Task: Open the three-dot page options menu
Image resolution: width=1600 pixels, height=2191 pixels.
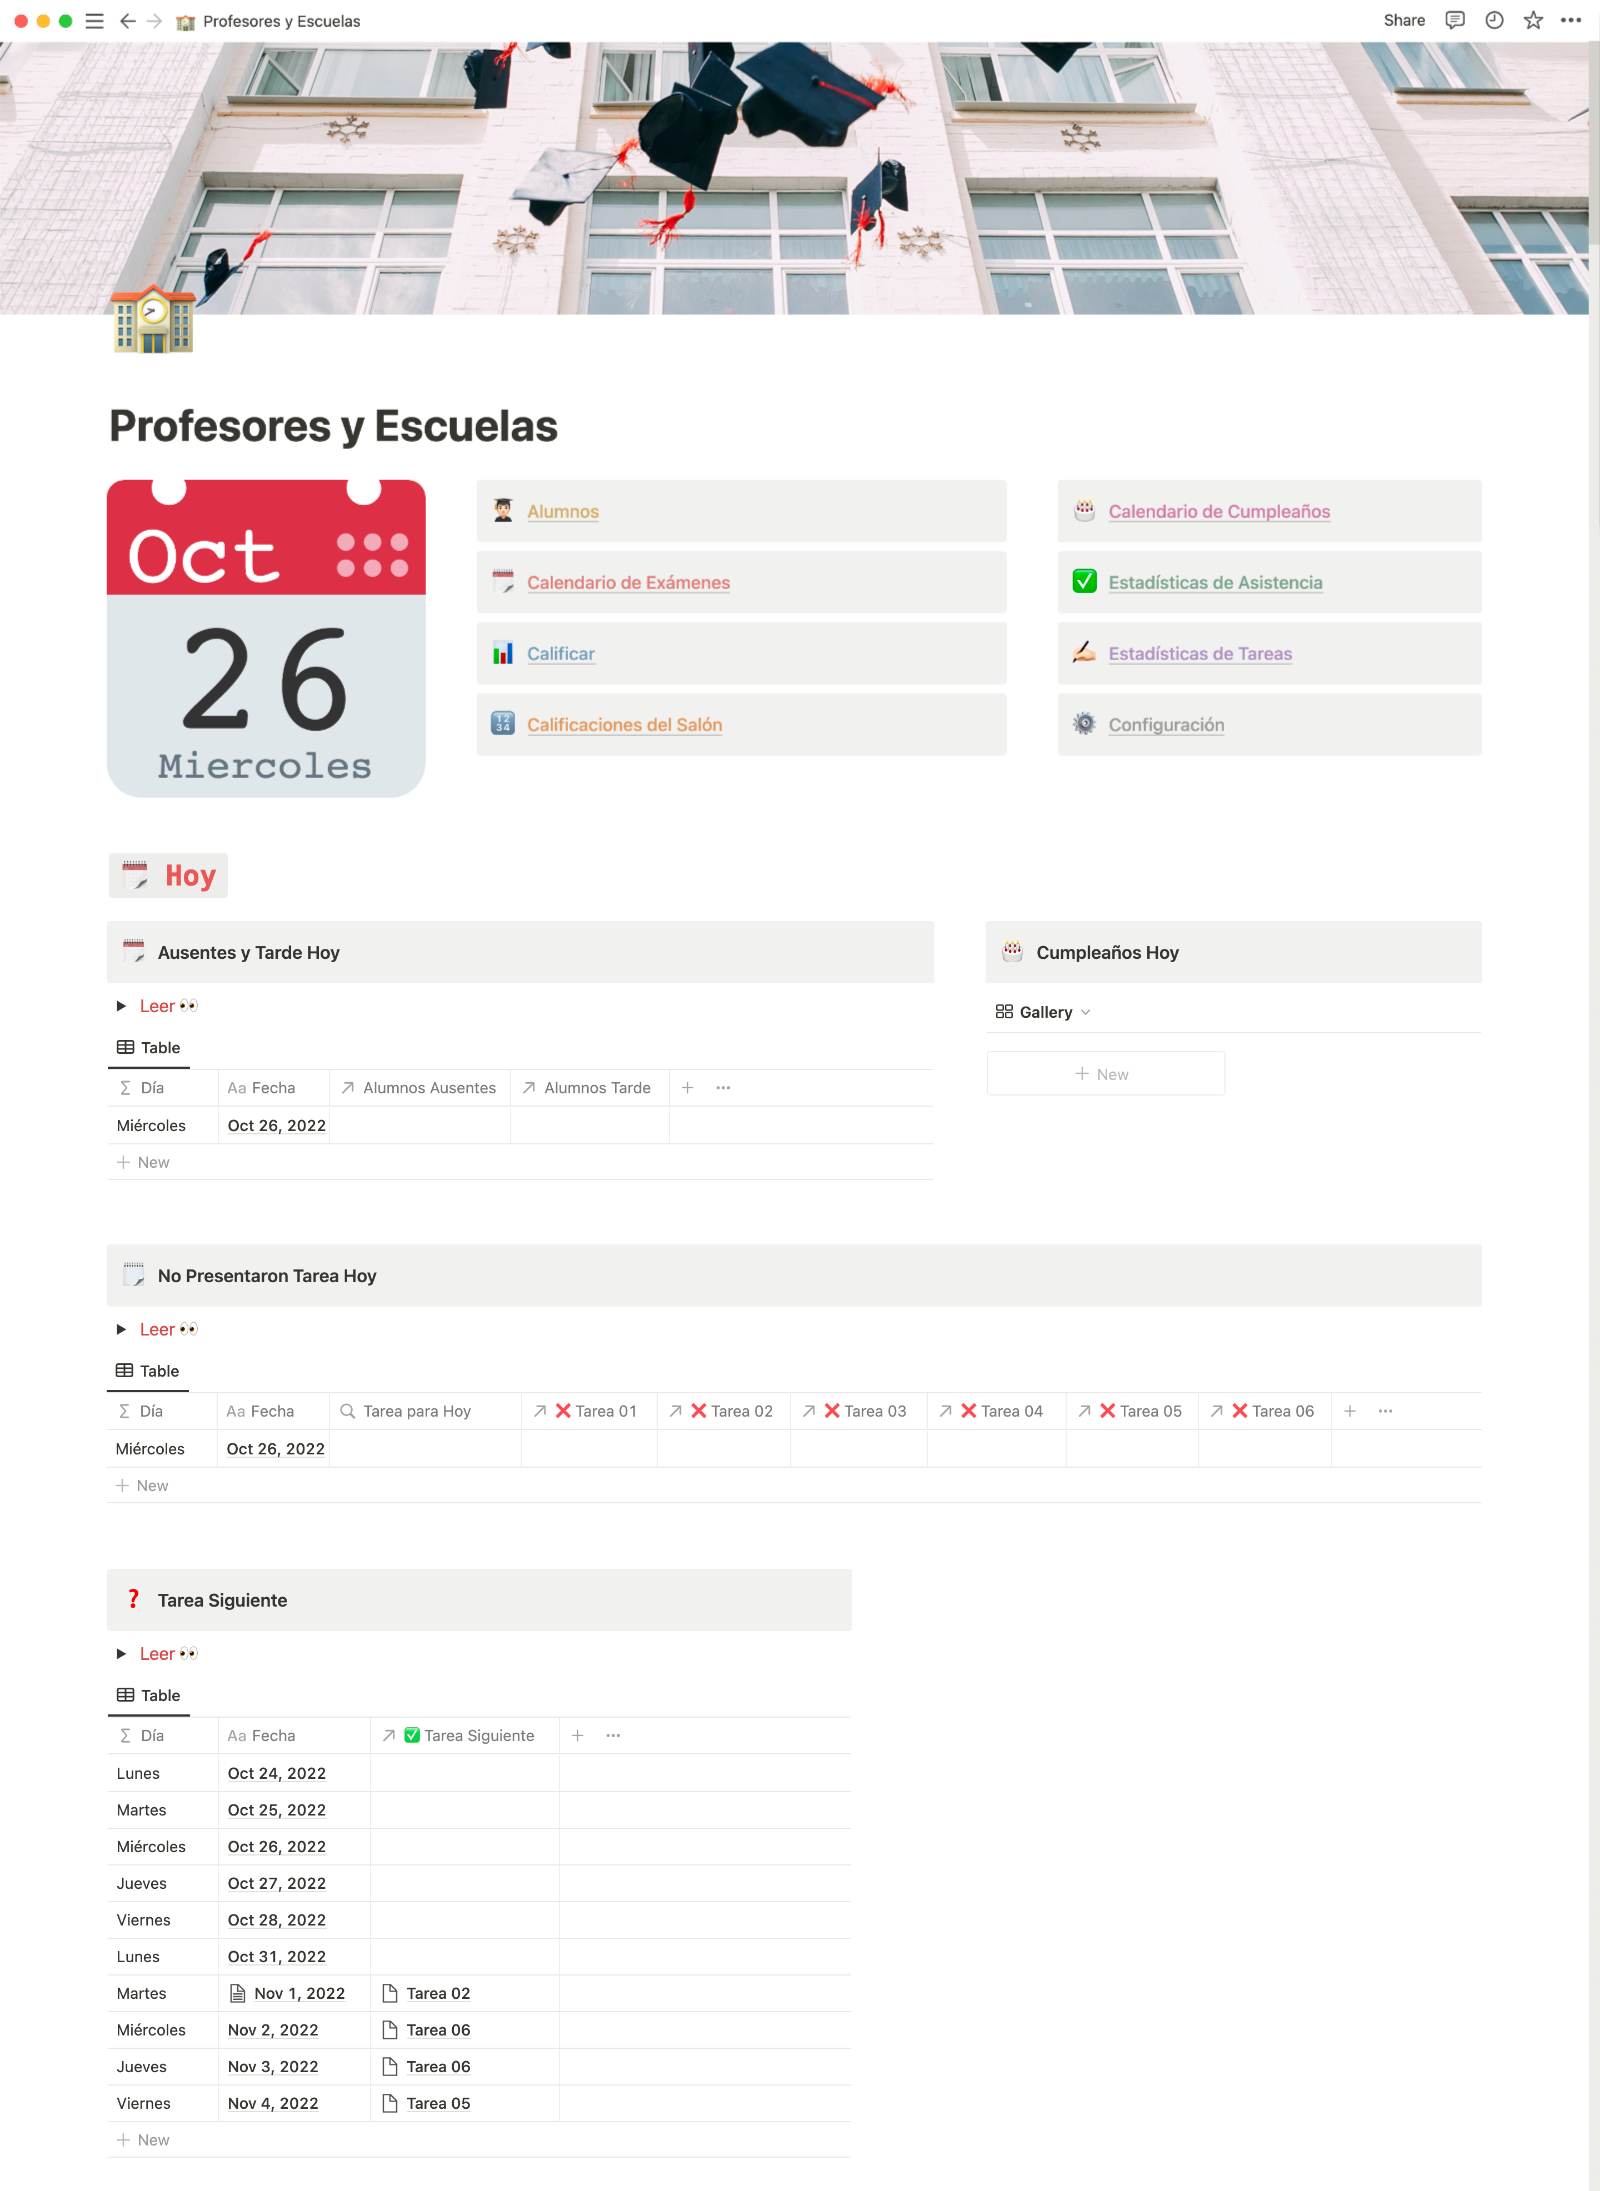Action: (1571, 20)
